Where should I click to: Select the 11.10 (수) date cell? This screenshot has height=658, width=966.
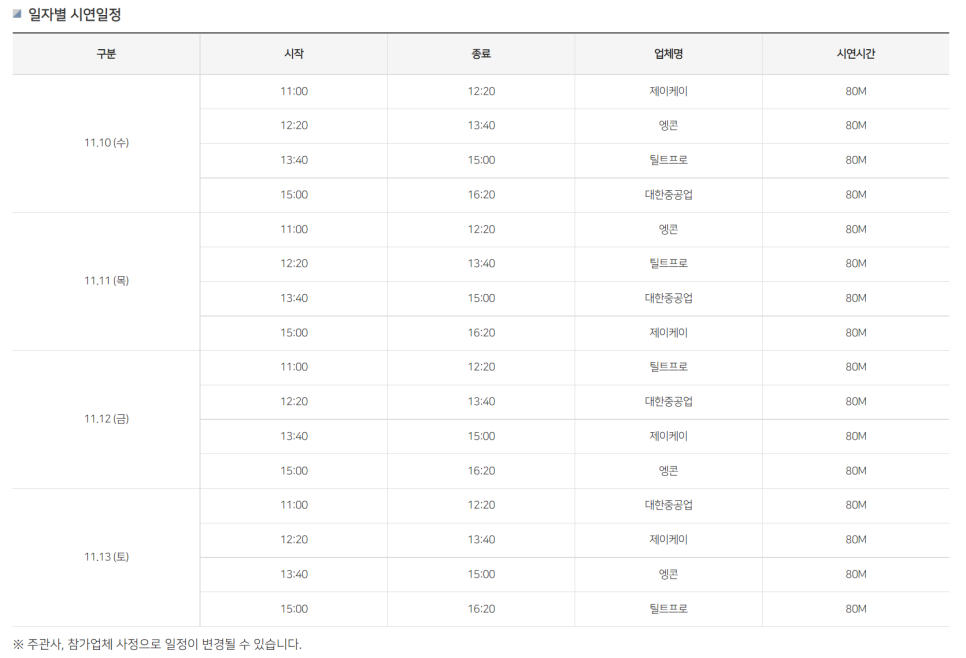[x=106, y=143]
